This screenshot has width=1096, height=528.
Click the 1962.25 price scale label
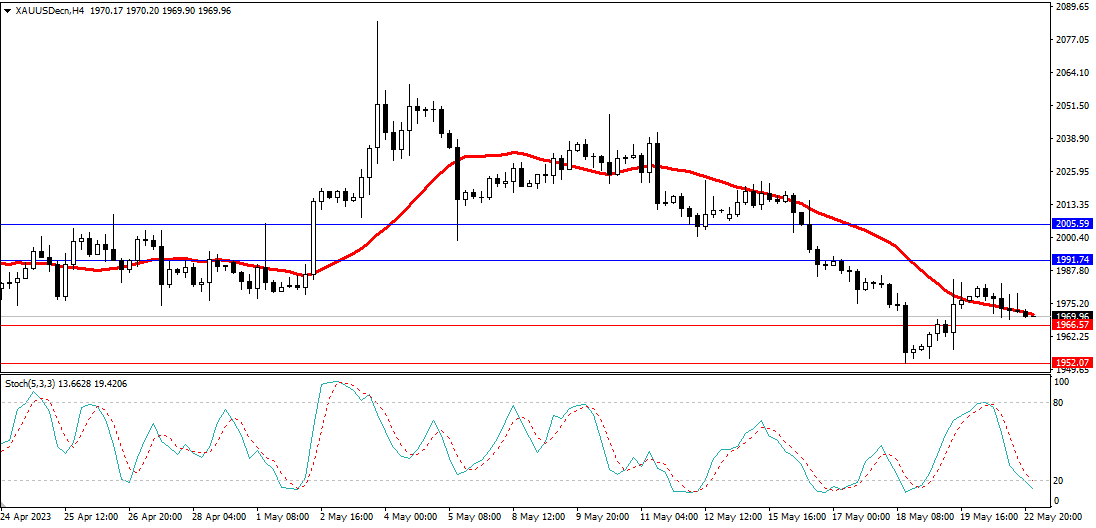(x=1072, y=337)
